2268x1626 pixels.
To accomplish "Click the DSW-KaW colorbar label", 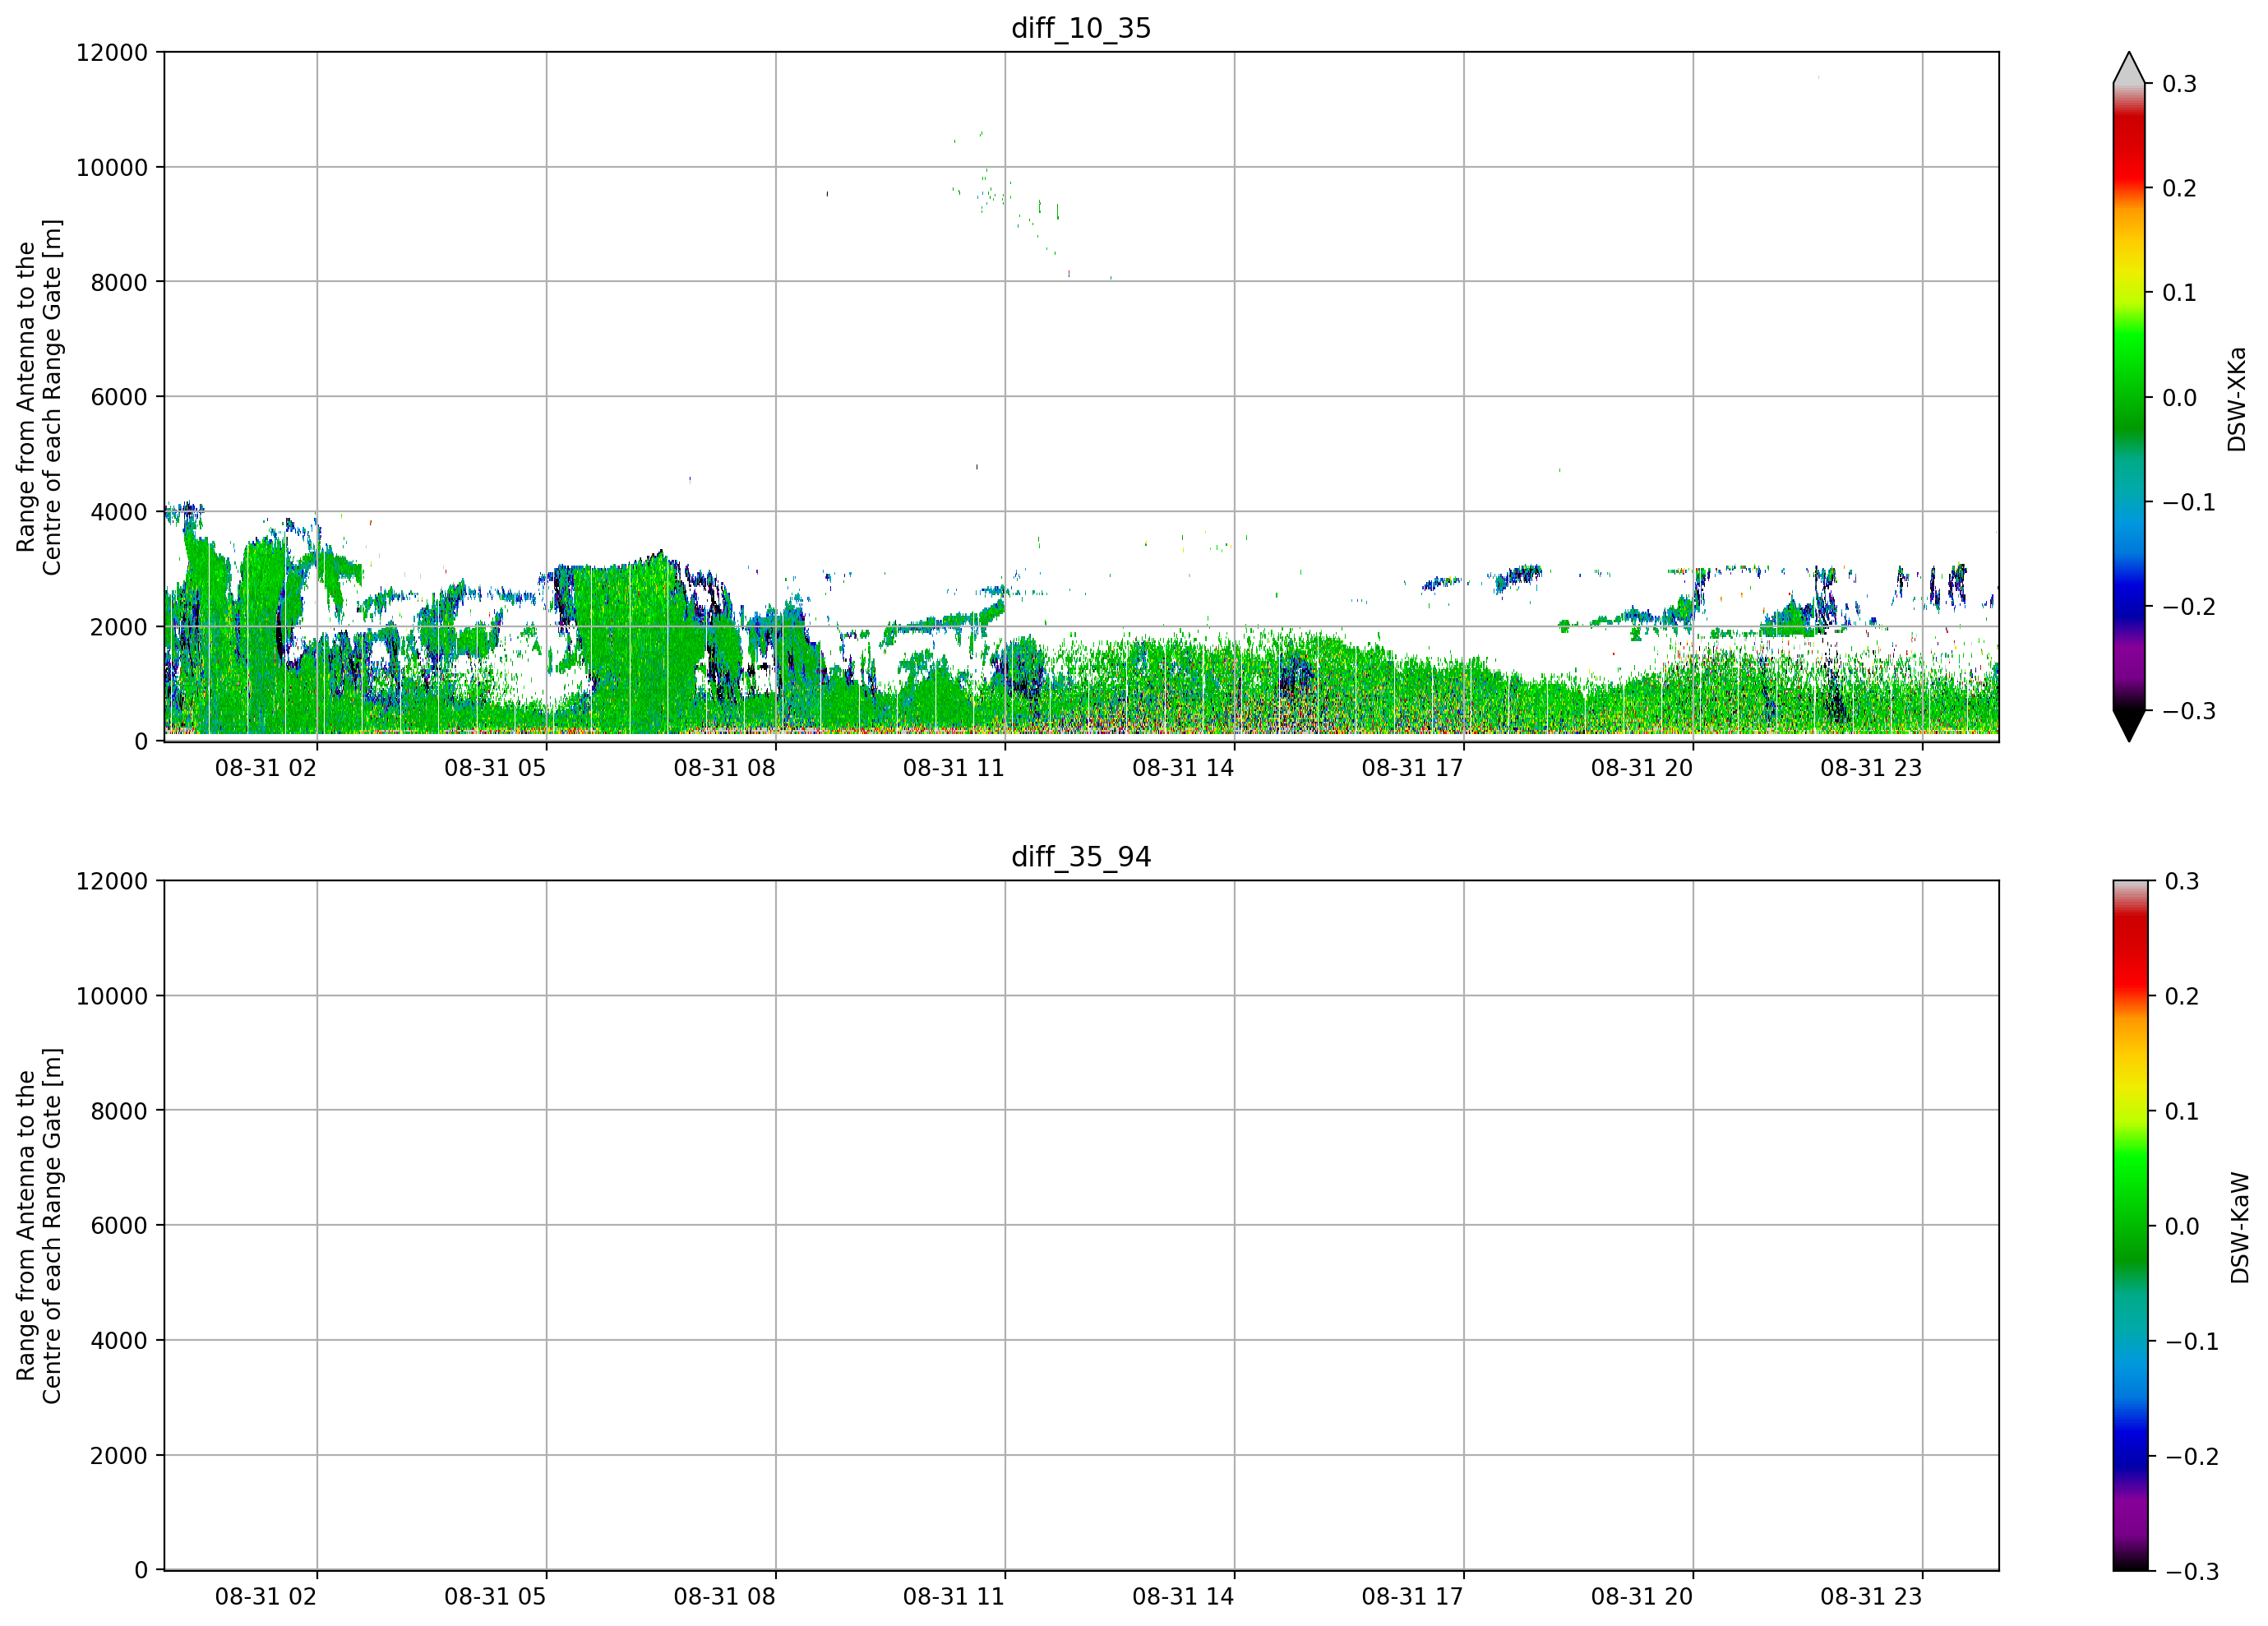I will click(2239, 1228).
